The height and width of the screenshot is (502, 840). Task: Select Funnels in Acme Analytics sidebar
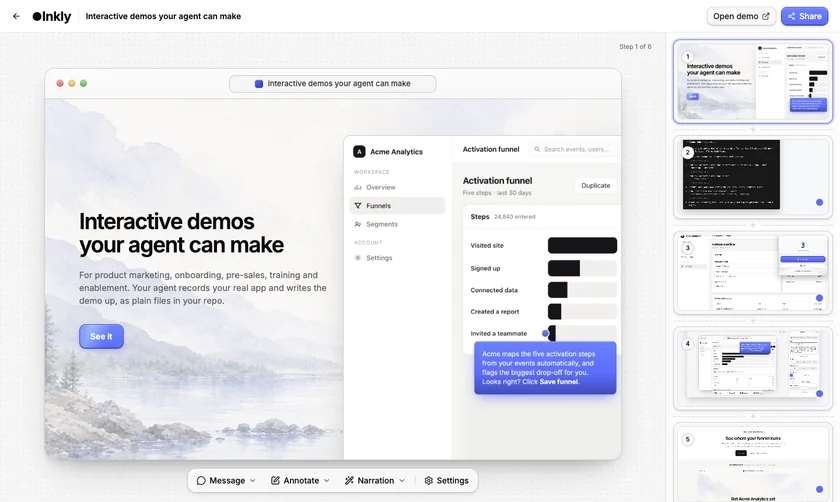click(397, 206)
